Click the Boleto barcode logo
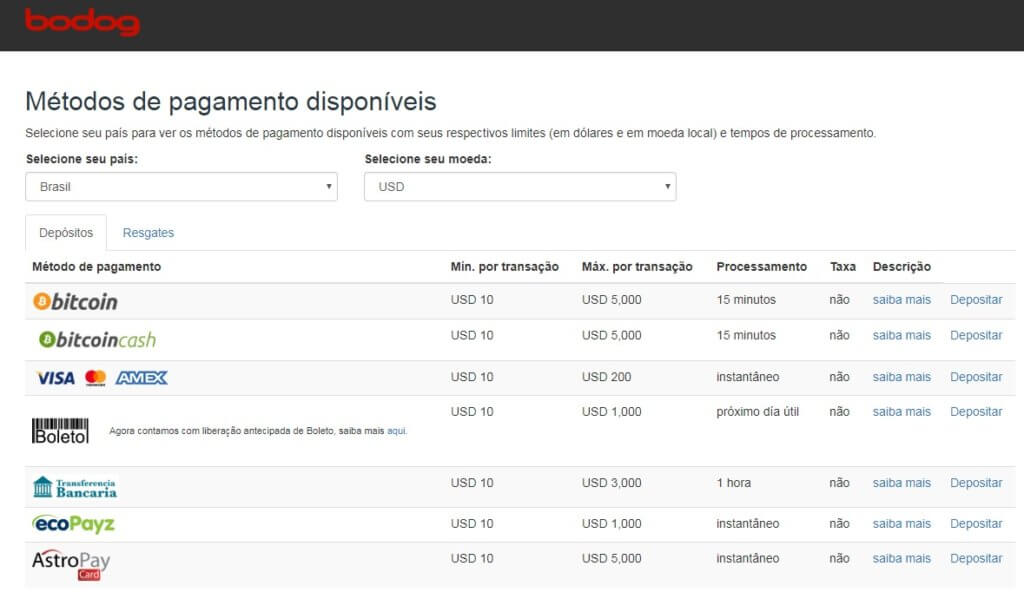1024x599 pixels. click(60, 431)
